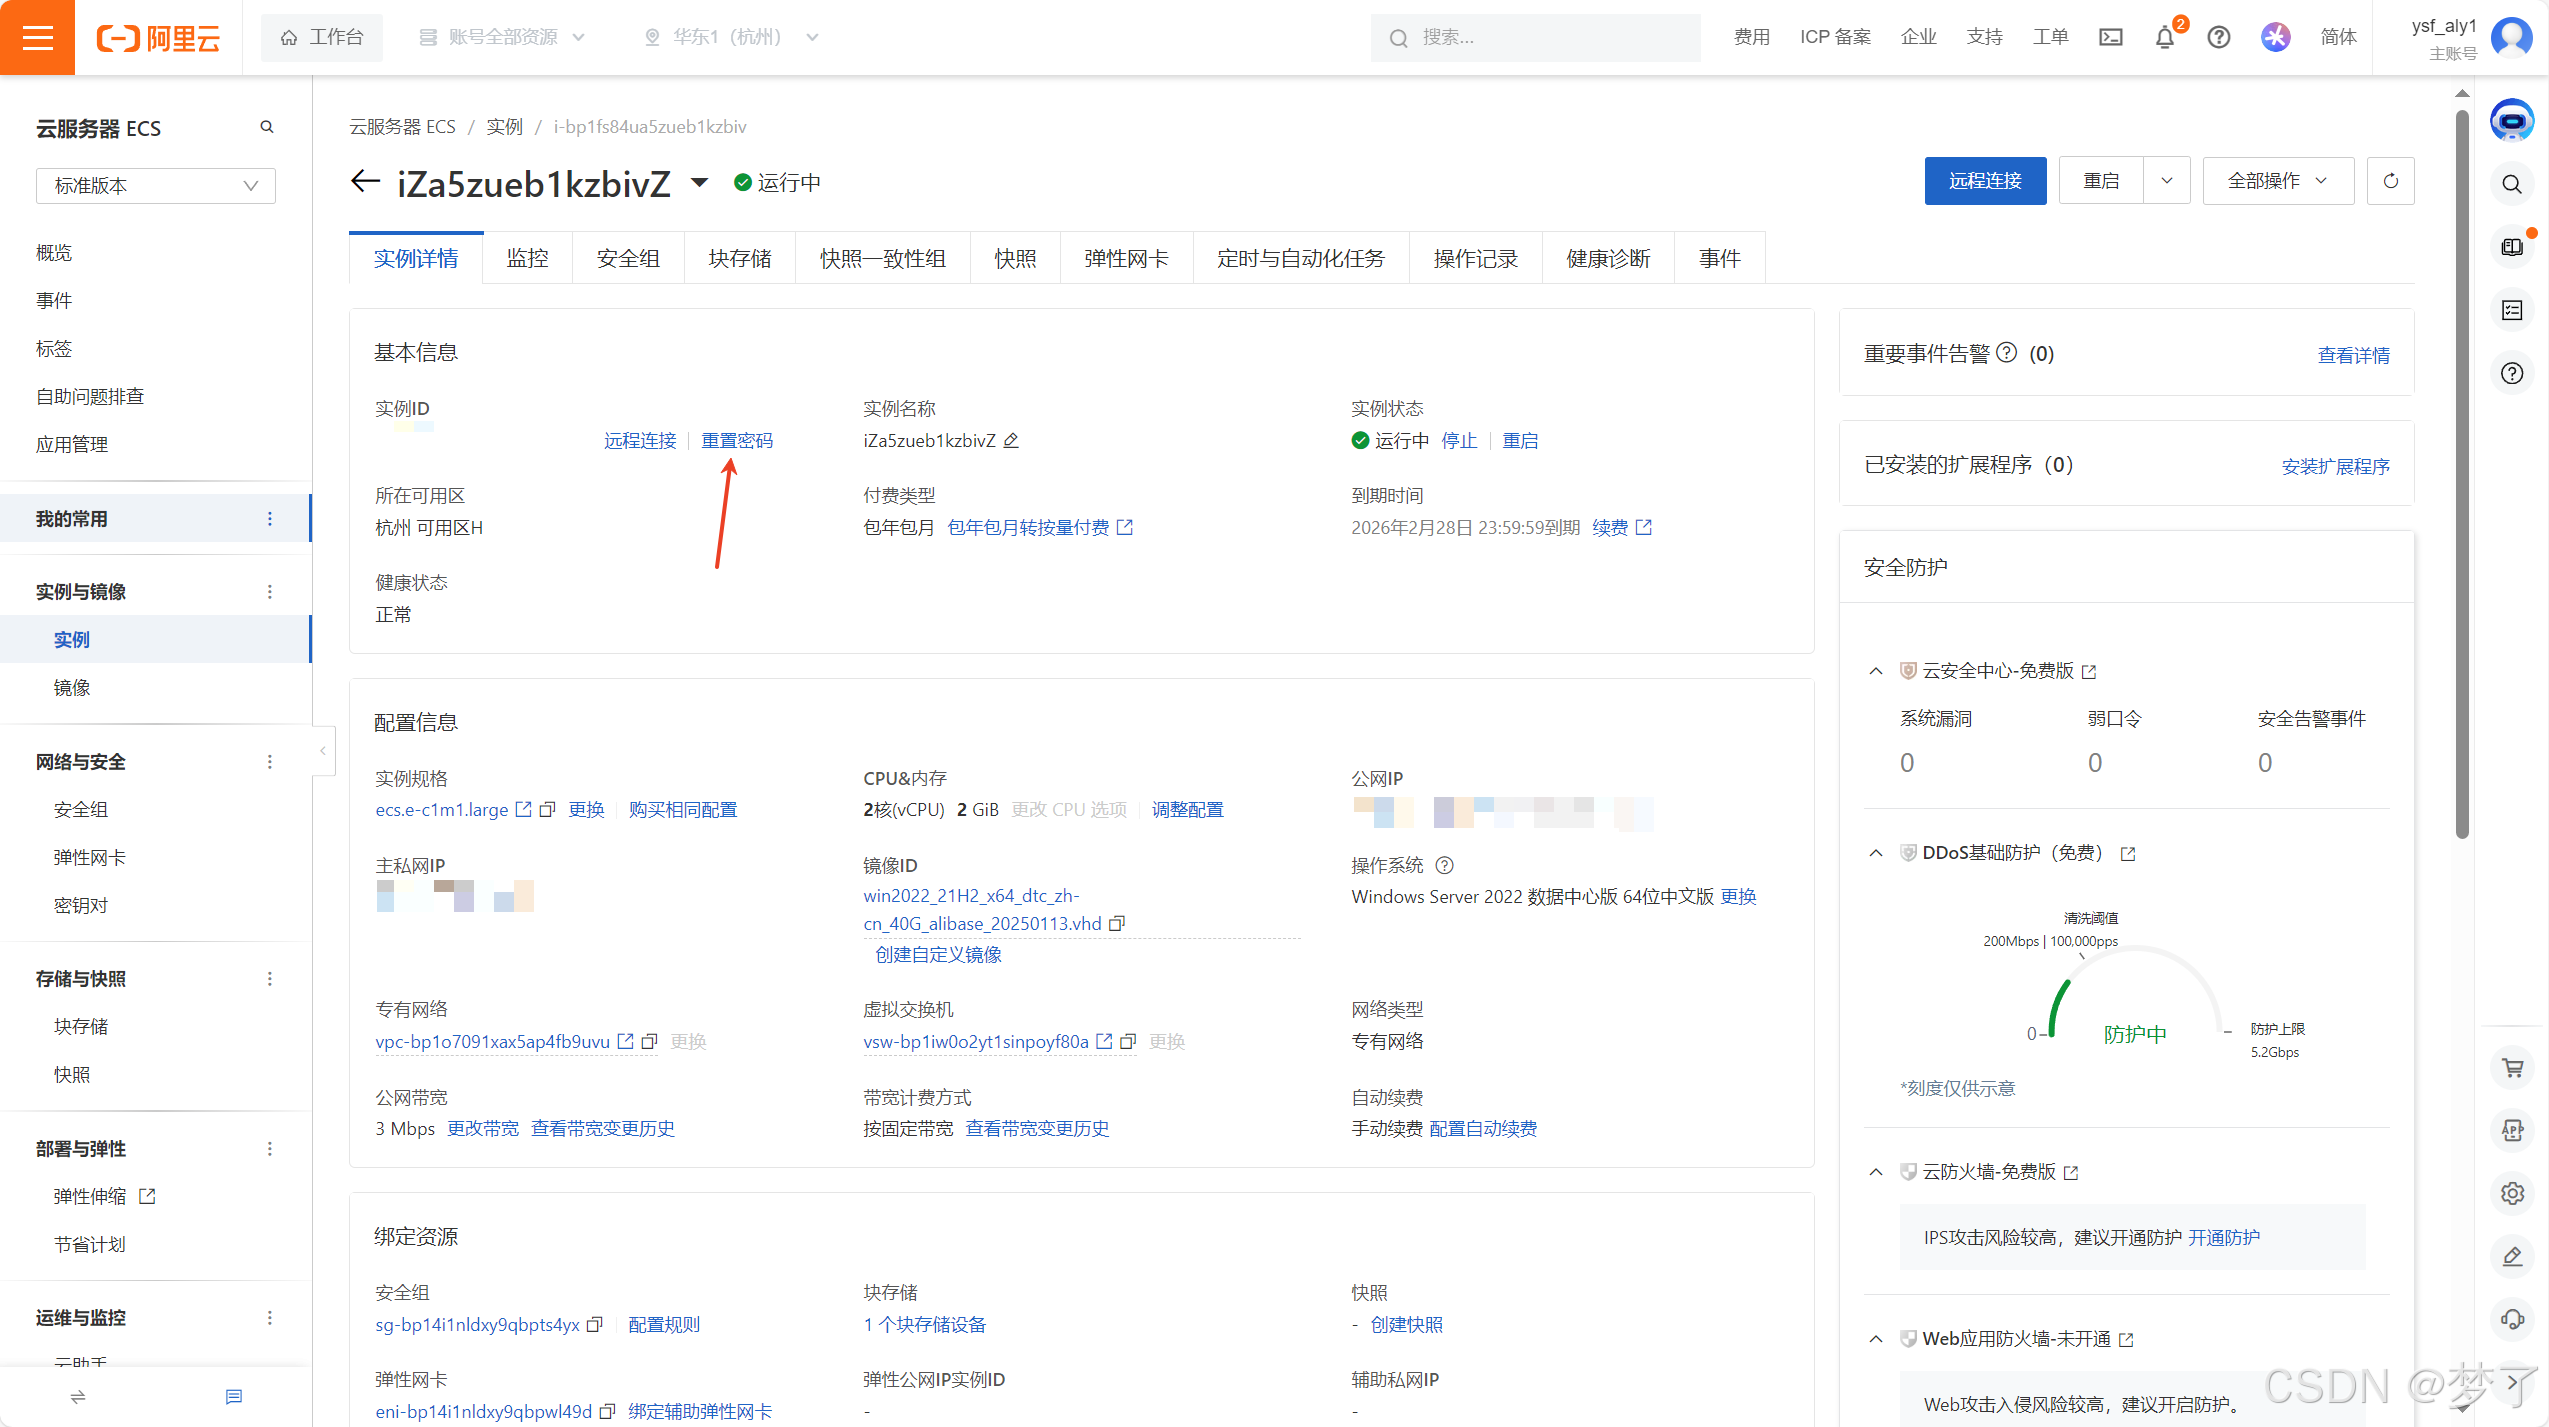Collapse the DDoS基础防护 section
This screenshot has width=2549, height=1427.
[1875, 853]
